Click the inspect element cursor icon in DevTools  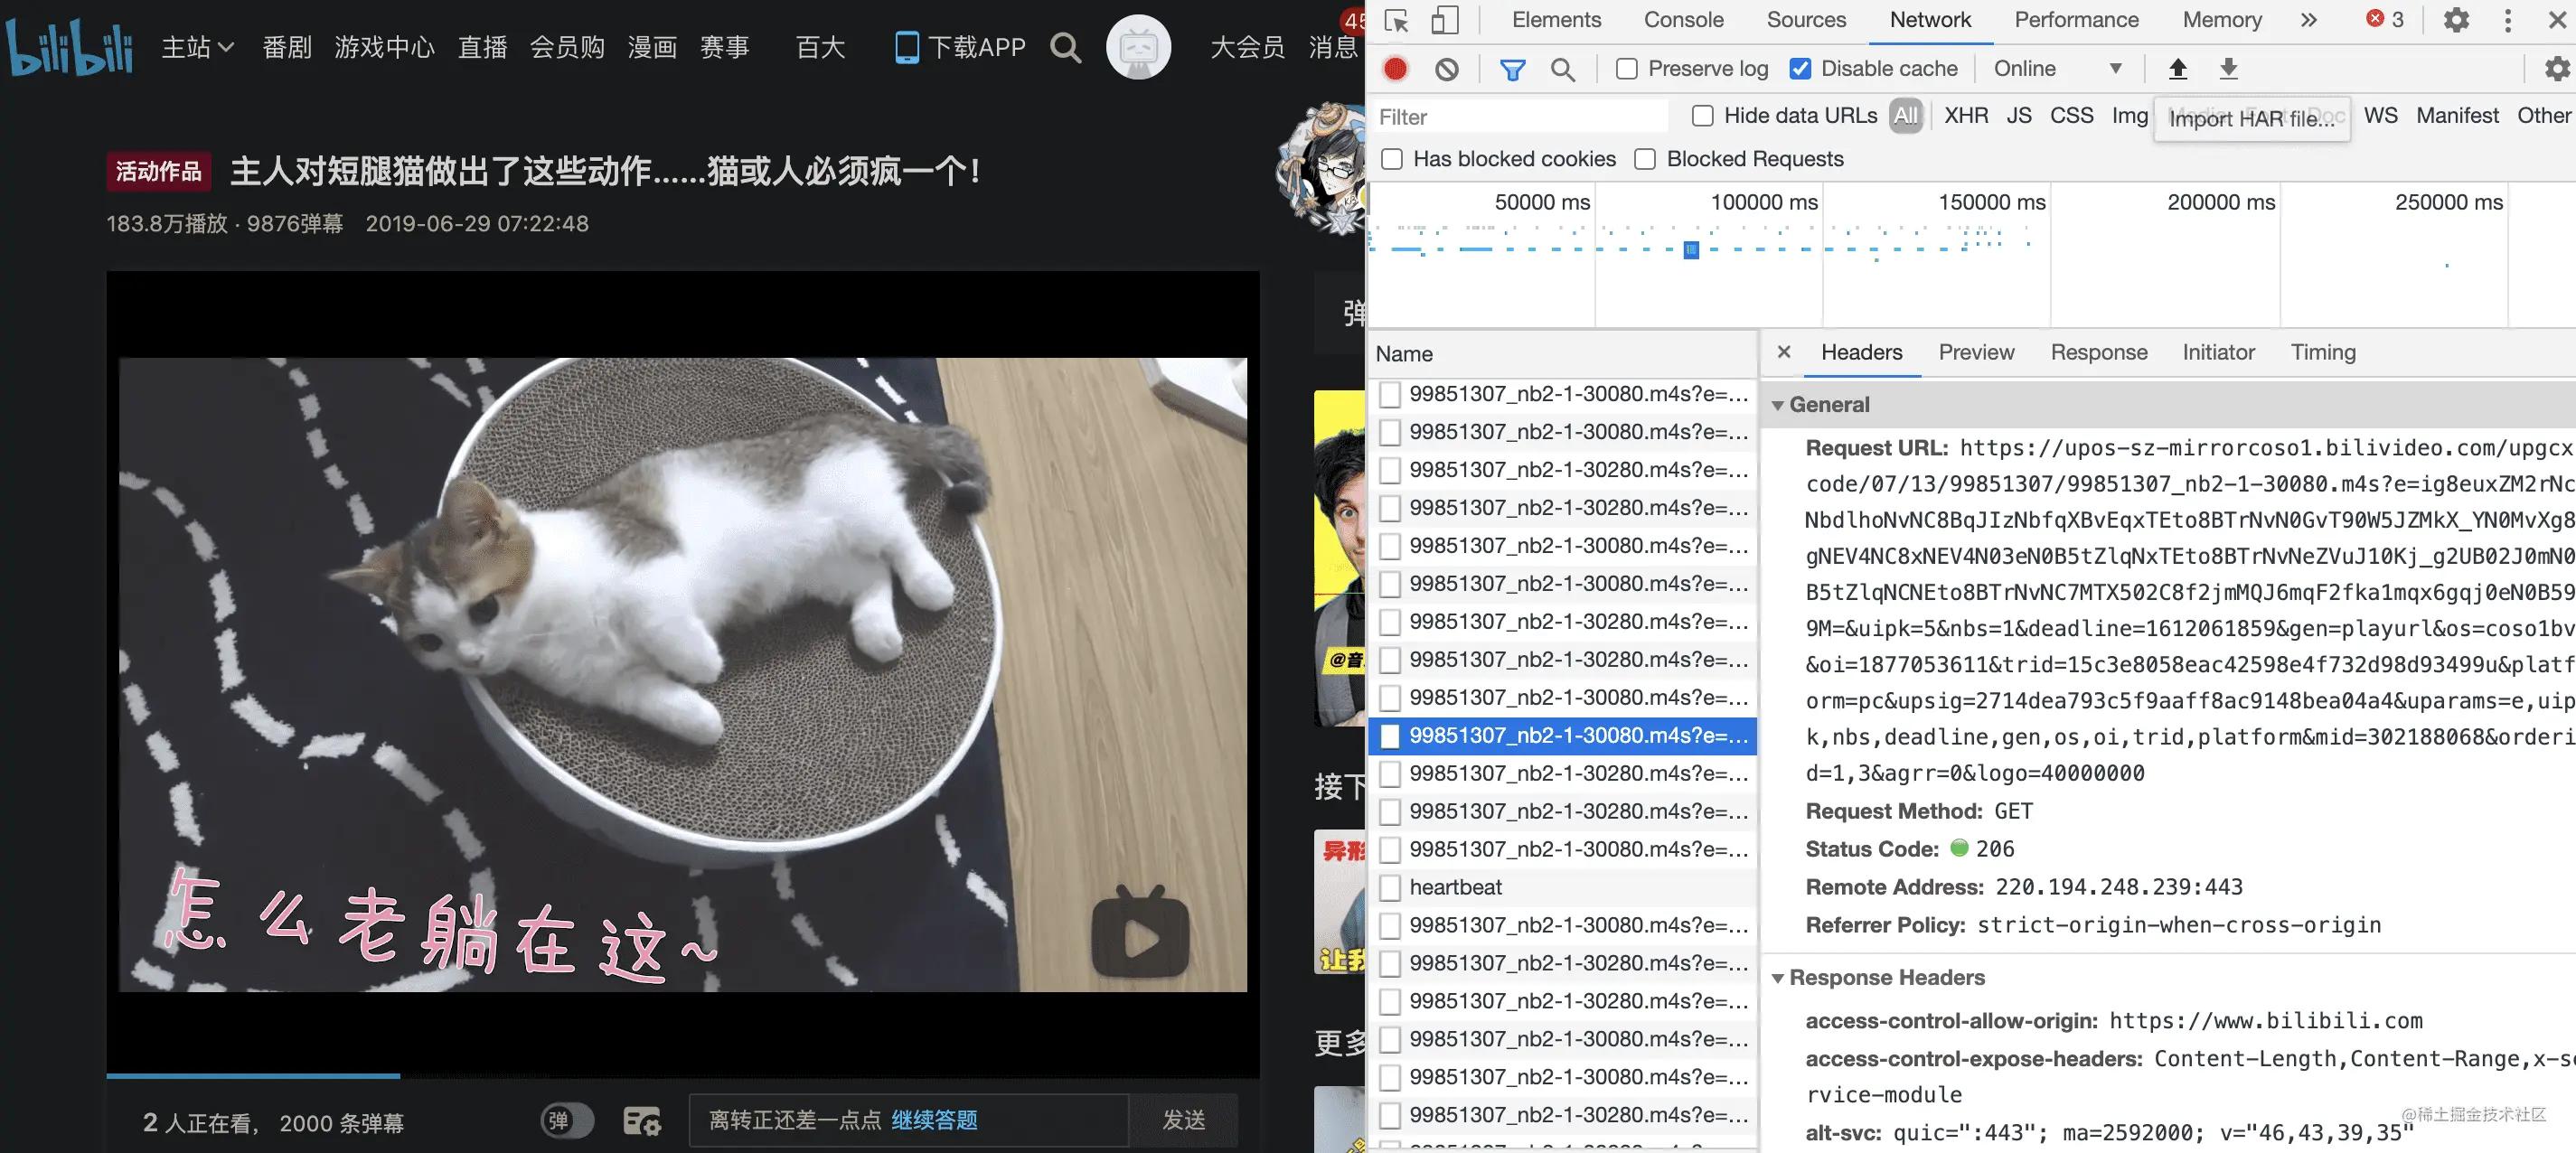click(x=1394, y=19)
